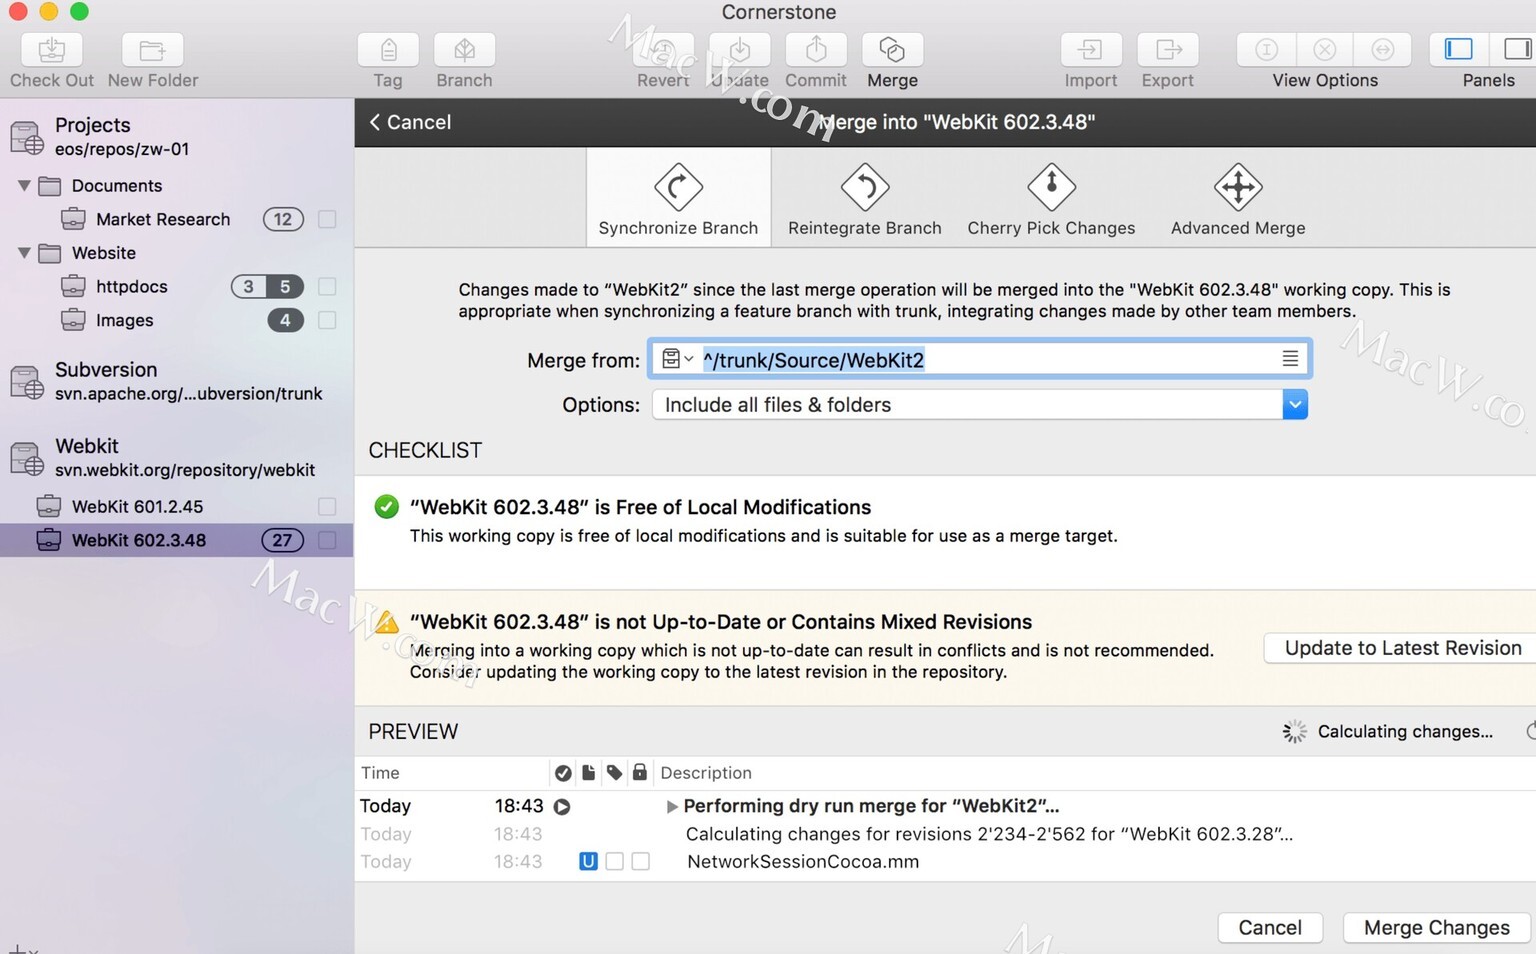Open the Projects repository
This screenshot has height=954, width=1536.
(x=177, y=136)
